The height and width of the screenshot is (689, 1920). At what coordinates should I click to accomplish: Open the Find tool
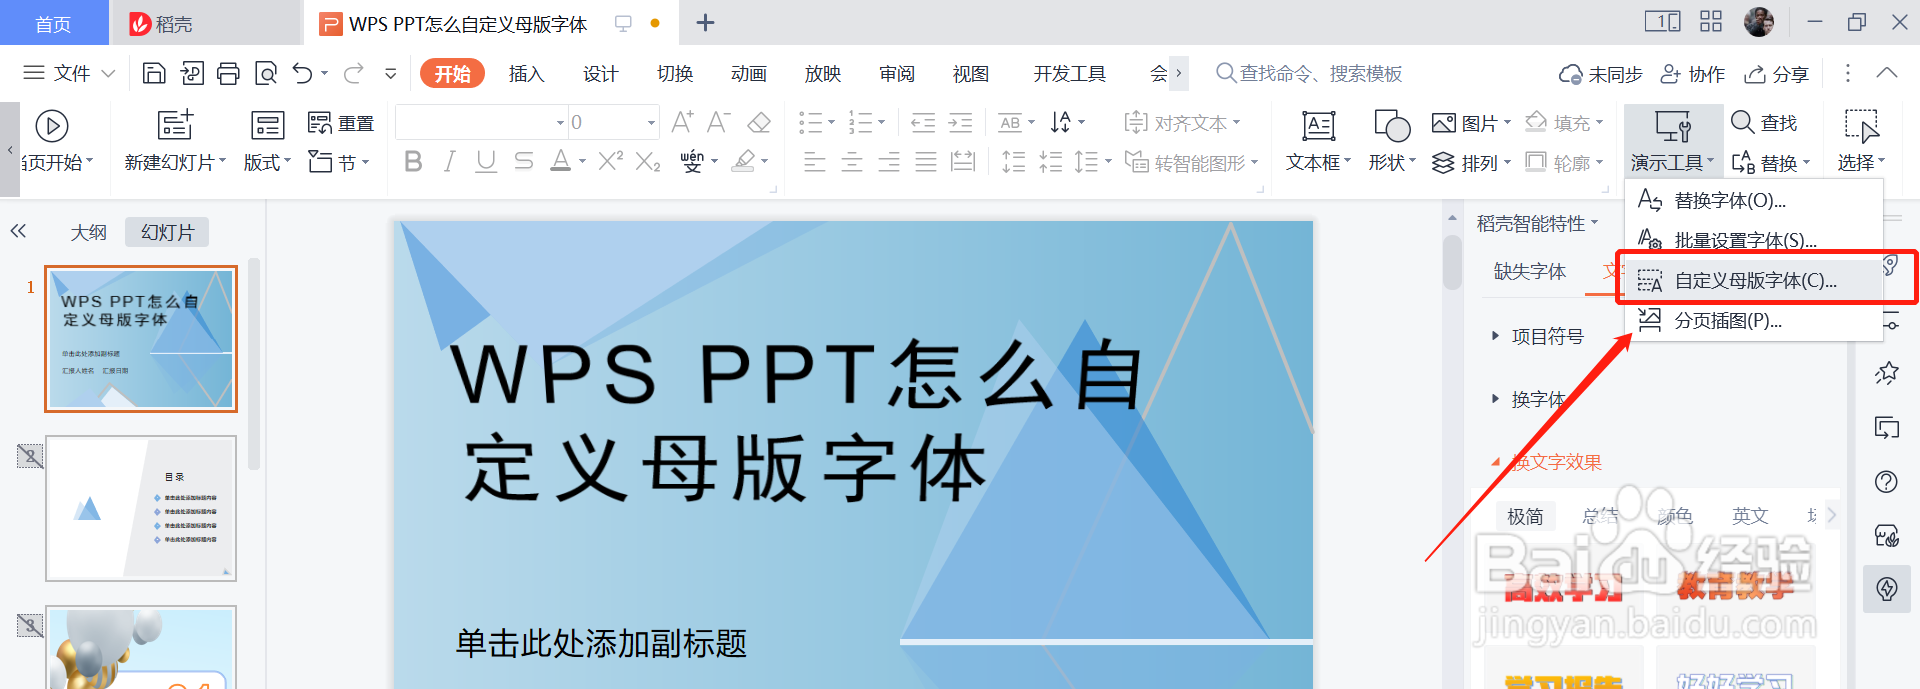pyautogui.click(x=1764, y=122)
